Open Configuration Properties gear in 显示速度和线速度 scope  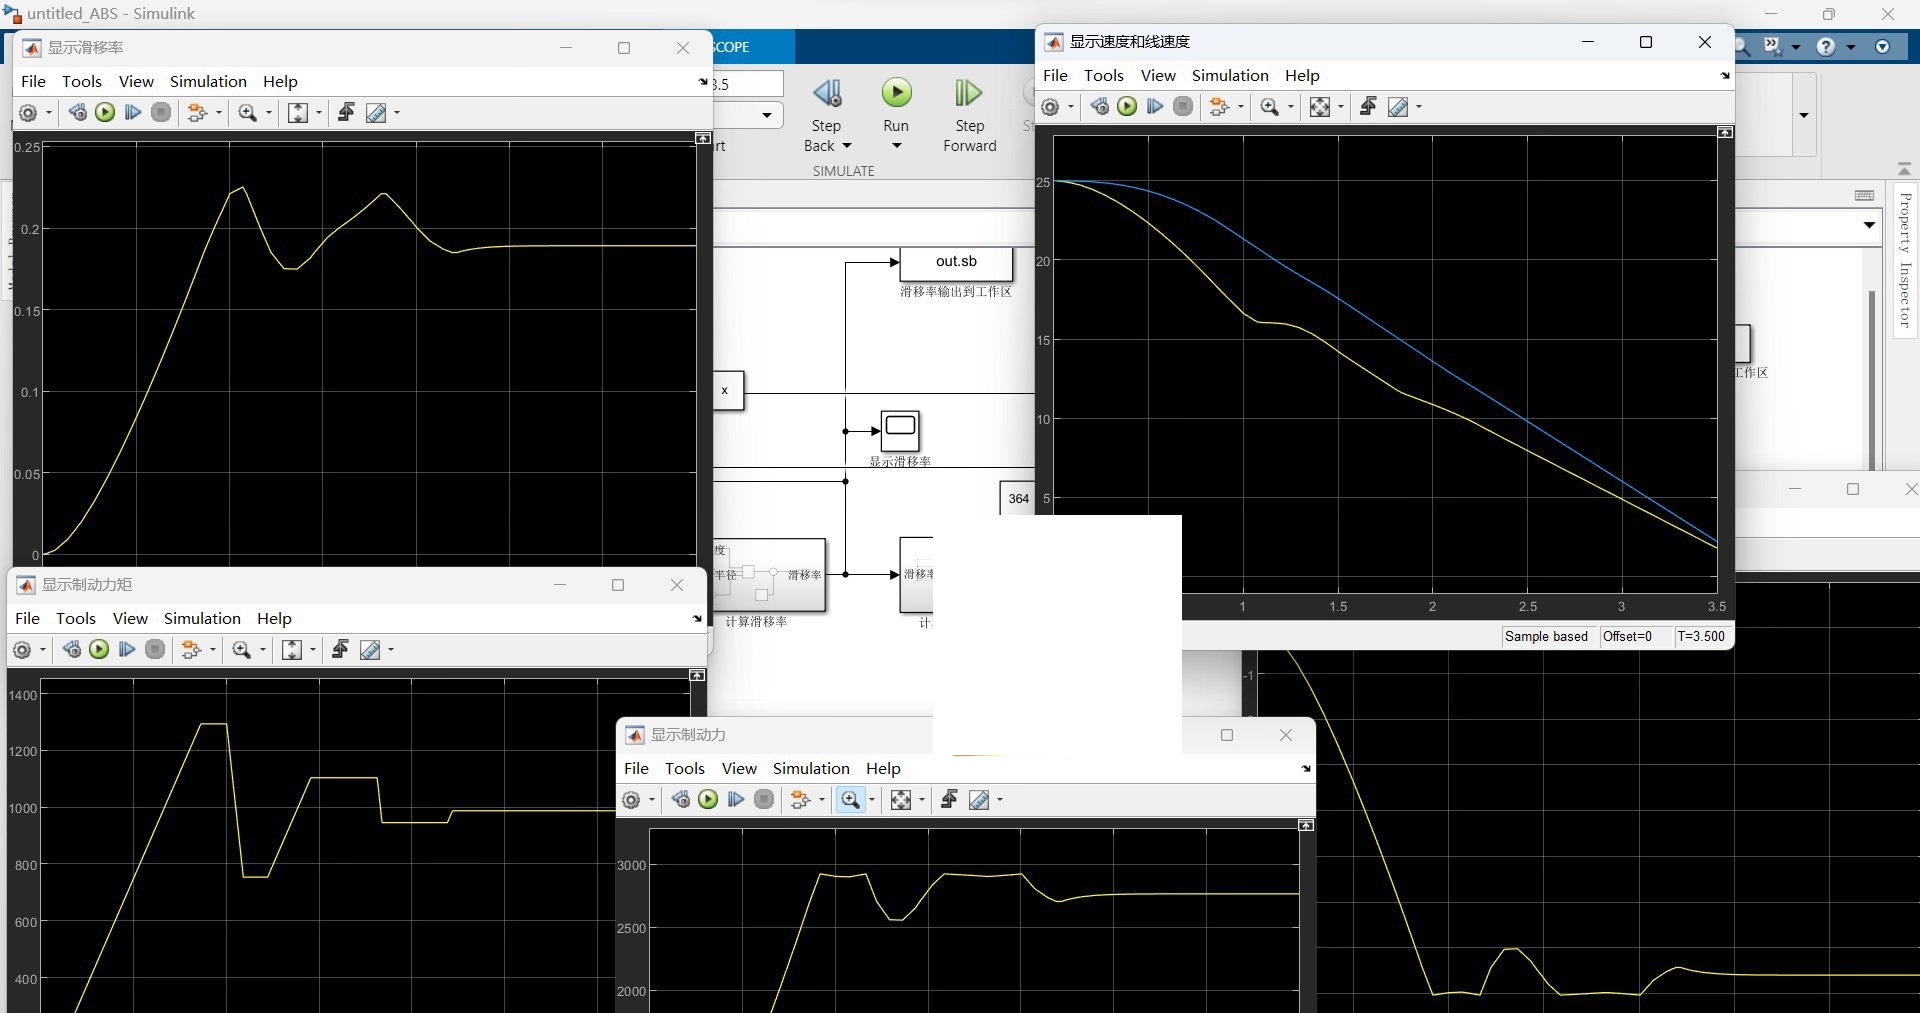(1050, 107)
